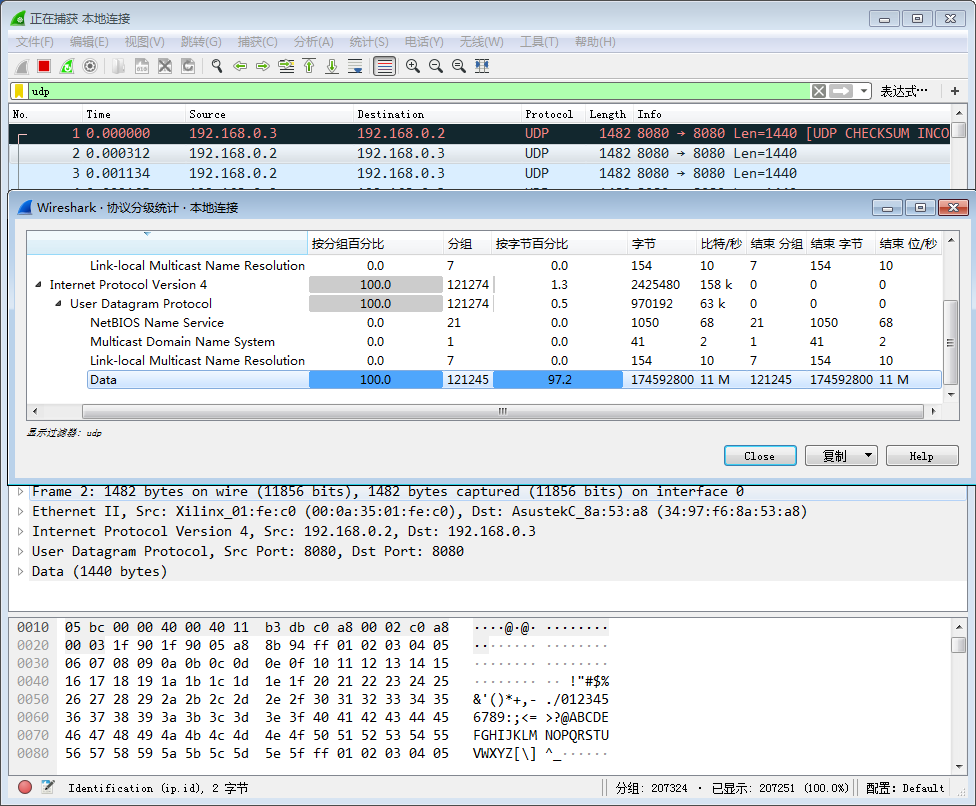Click the go to specific packet icon
976x806 pixels.
click(x=286, y=66)
